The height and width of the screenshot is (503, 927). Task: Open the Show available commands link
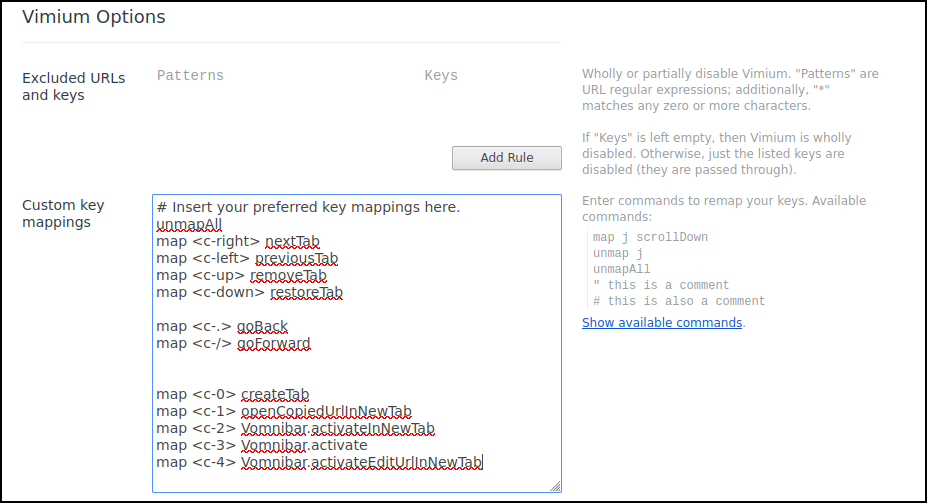662,323
